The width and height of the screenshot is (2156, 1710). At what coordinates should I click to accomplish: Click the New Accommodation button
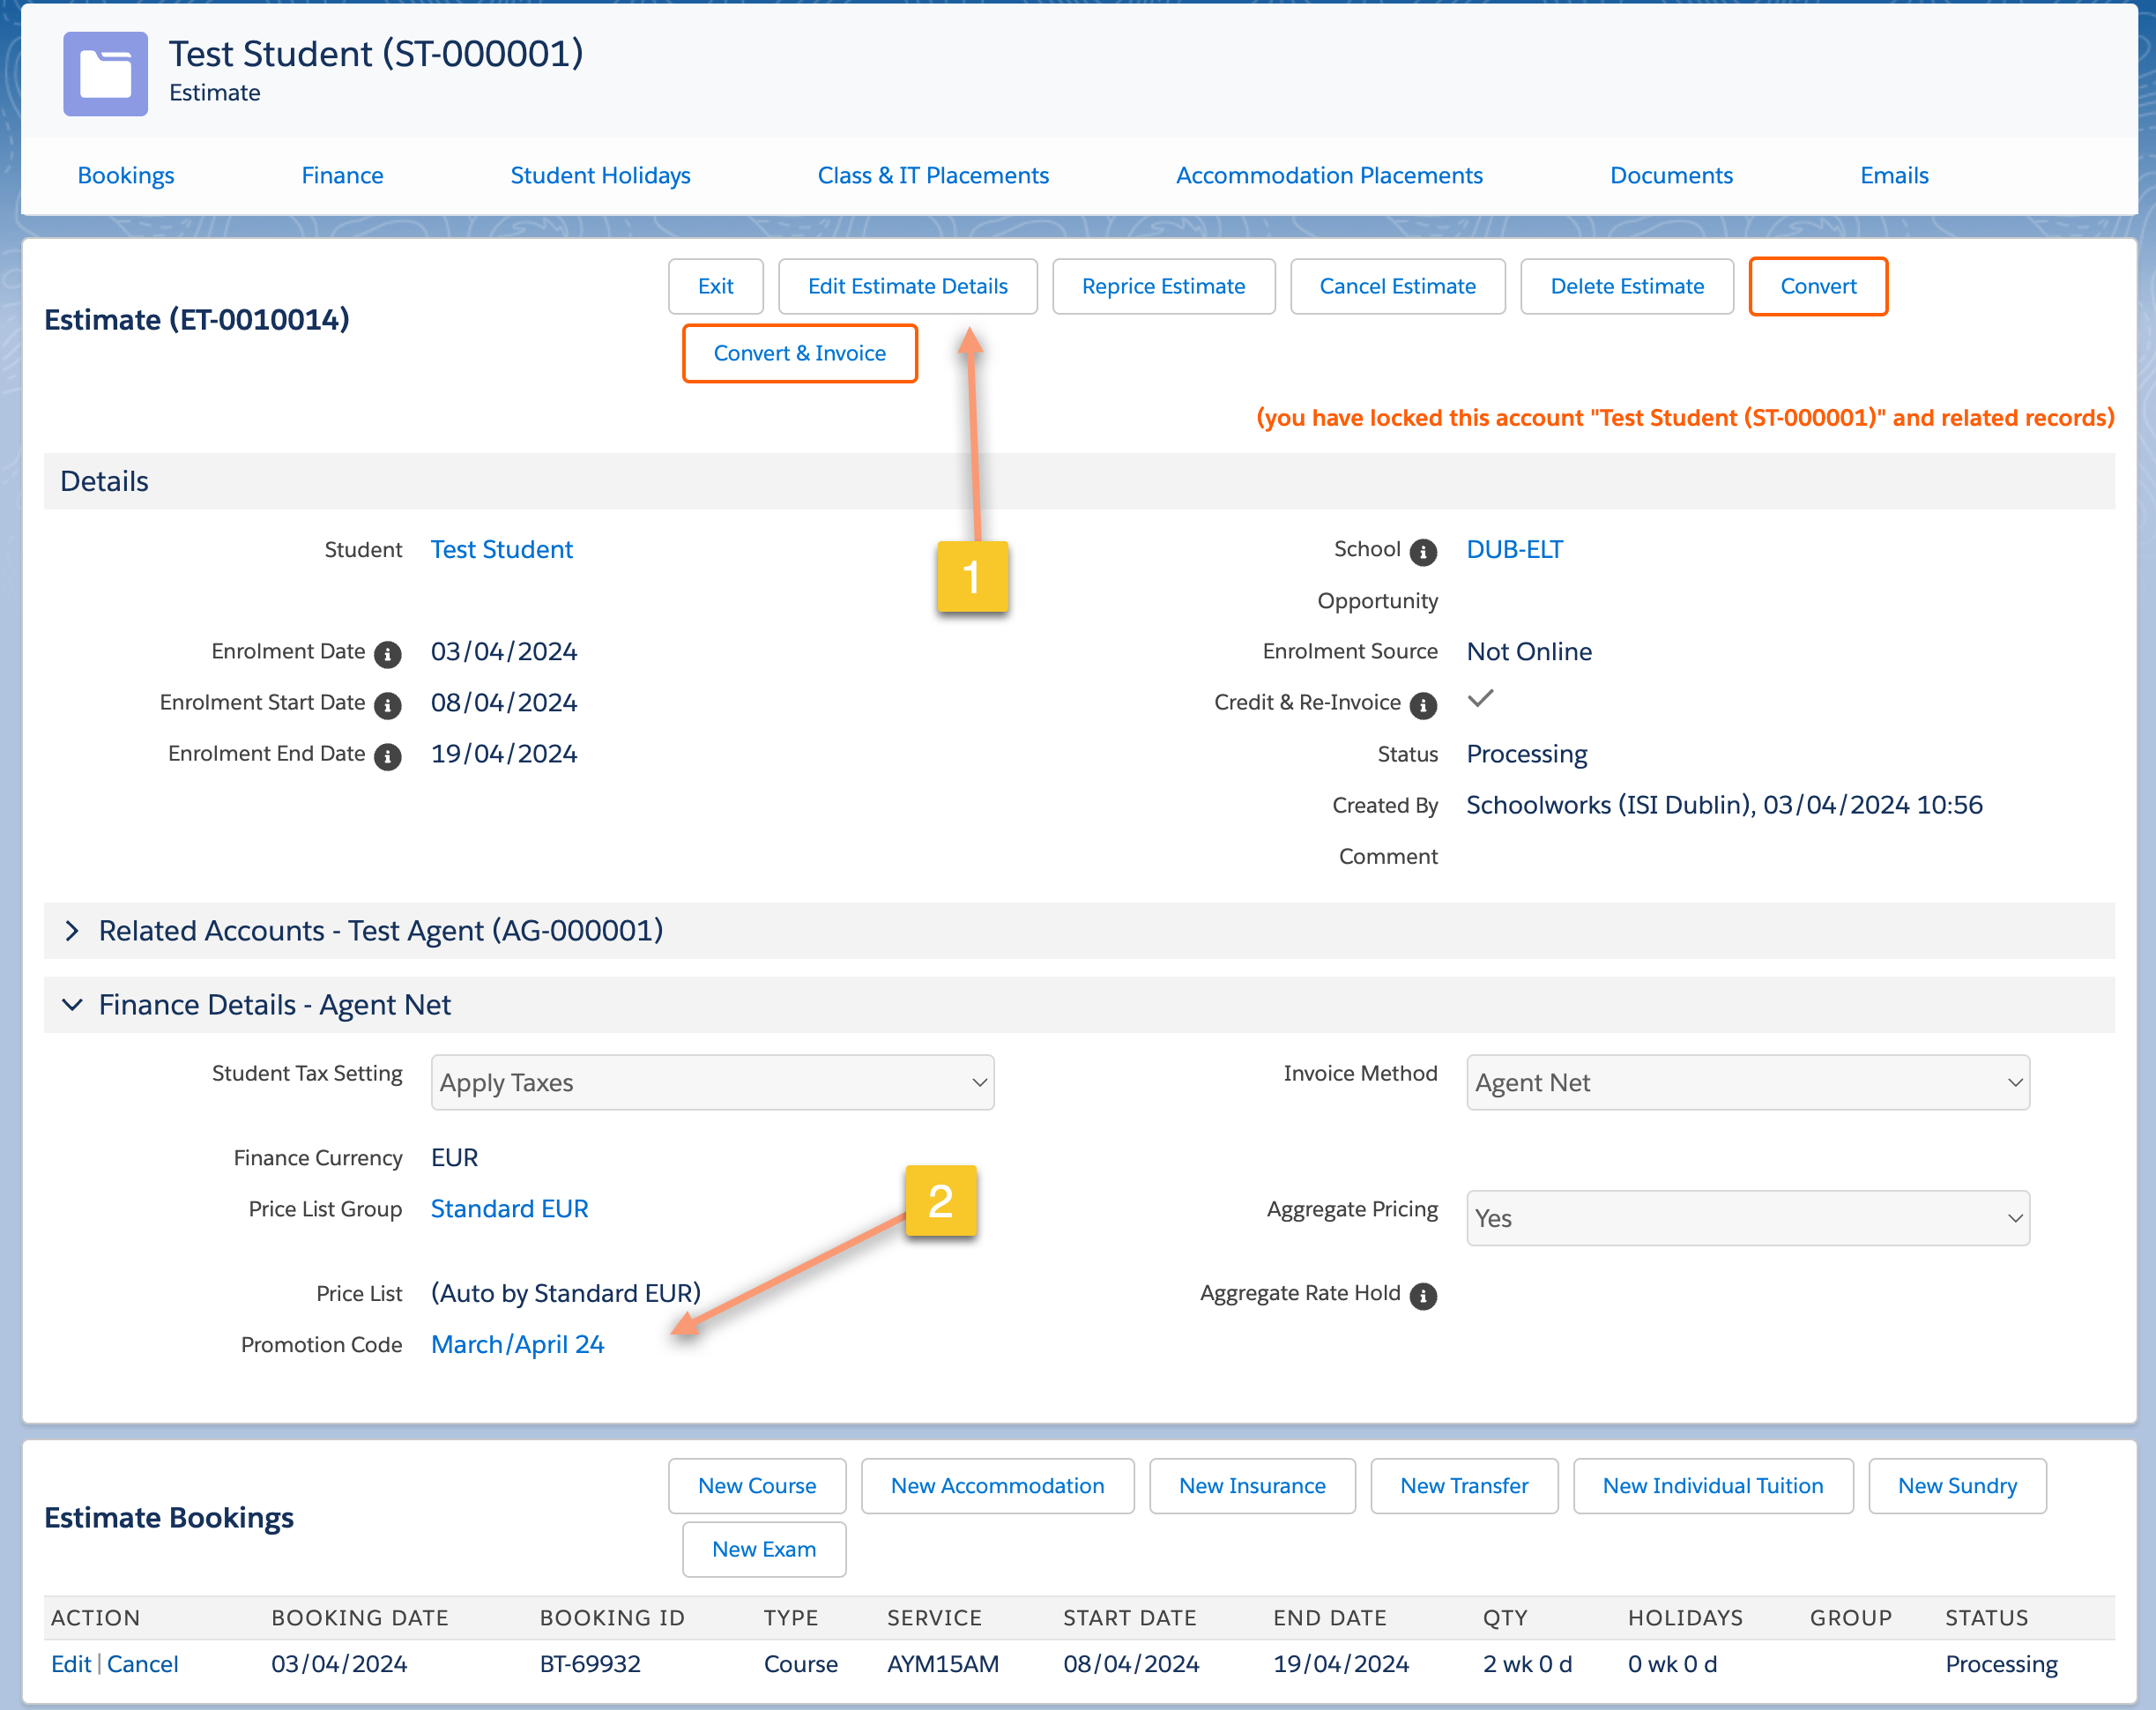pos(998,1486)
